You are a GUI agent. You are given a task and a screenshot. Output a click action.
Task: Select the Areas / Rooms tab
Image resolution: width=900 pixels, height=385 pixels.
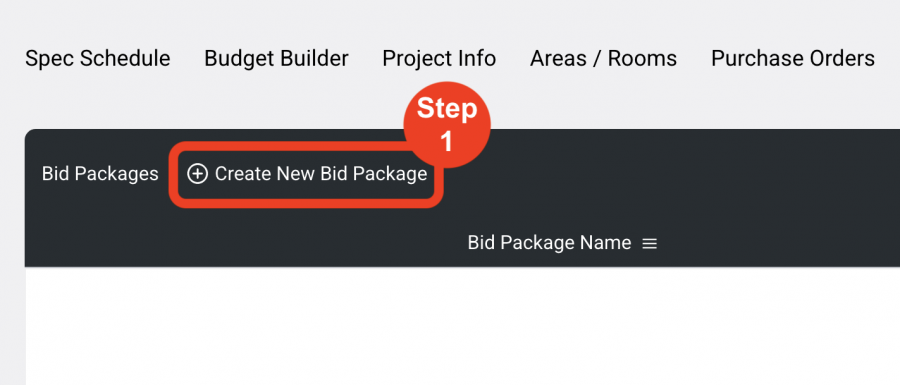pos(603,59)
